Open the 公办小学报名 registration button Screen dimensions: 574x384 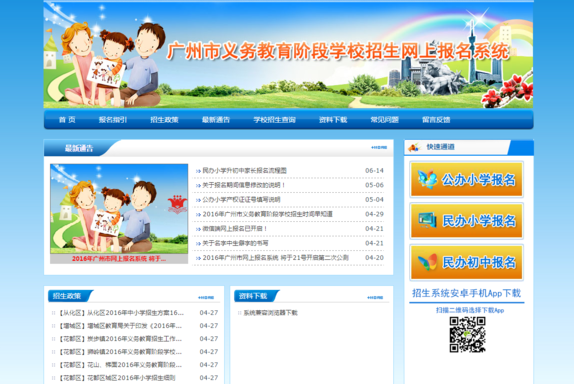[x=466, y=179]
